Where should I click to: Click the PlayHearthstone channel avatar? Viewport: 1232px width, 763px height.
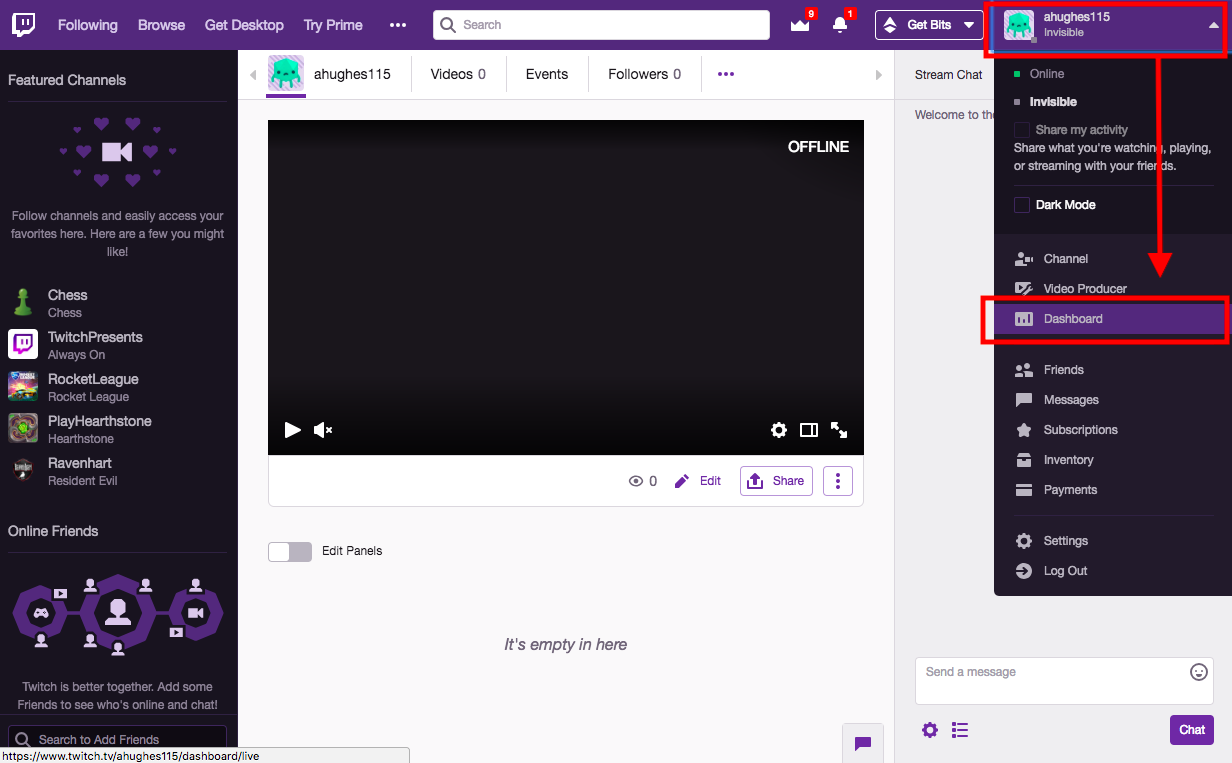tap(23, 428)
